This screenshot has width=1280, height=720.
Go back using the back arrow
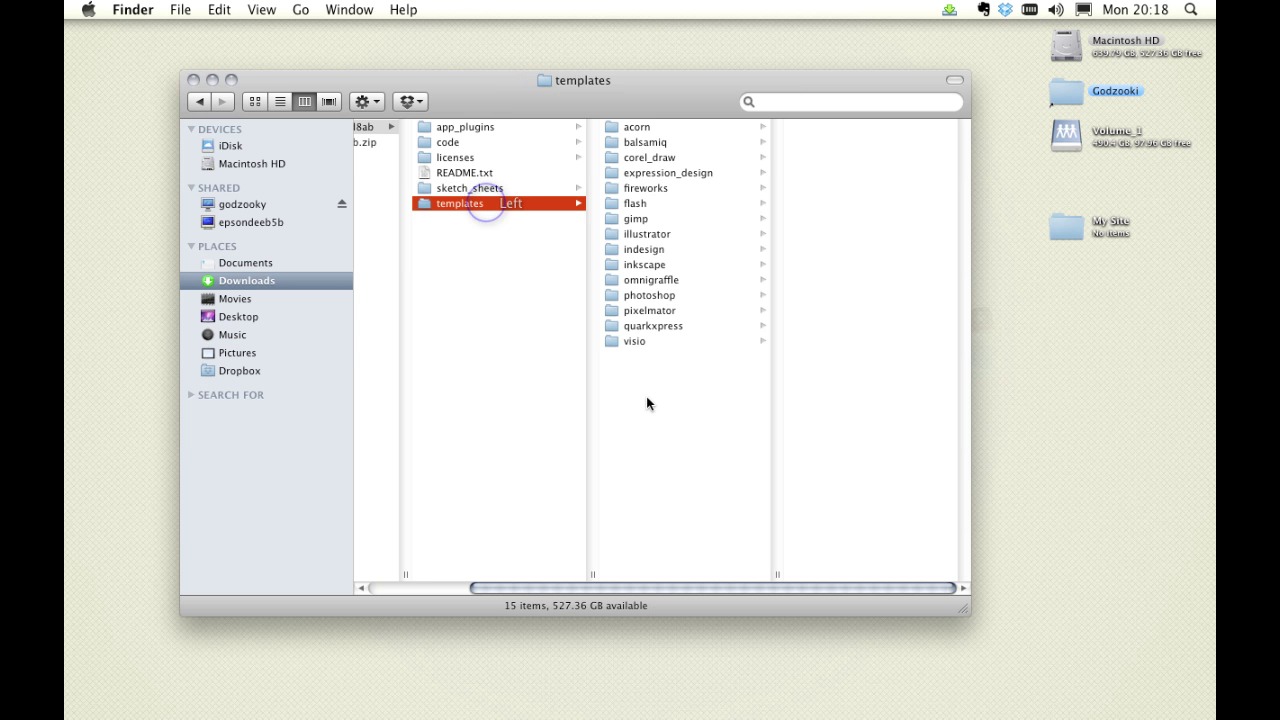(x=199, y=101)
